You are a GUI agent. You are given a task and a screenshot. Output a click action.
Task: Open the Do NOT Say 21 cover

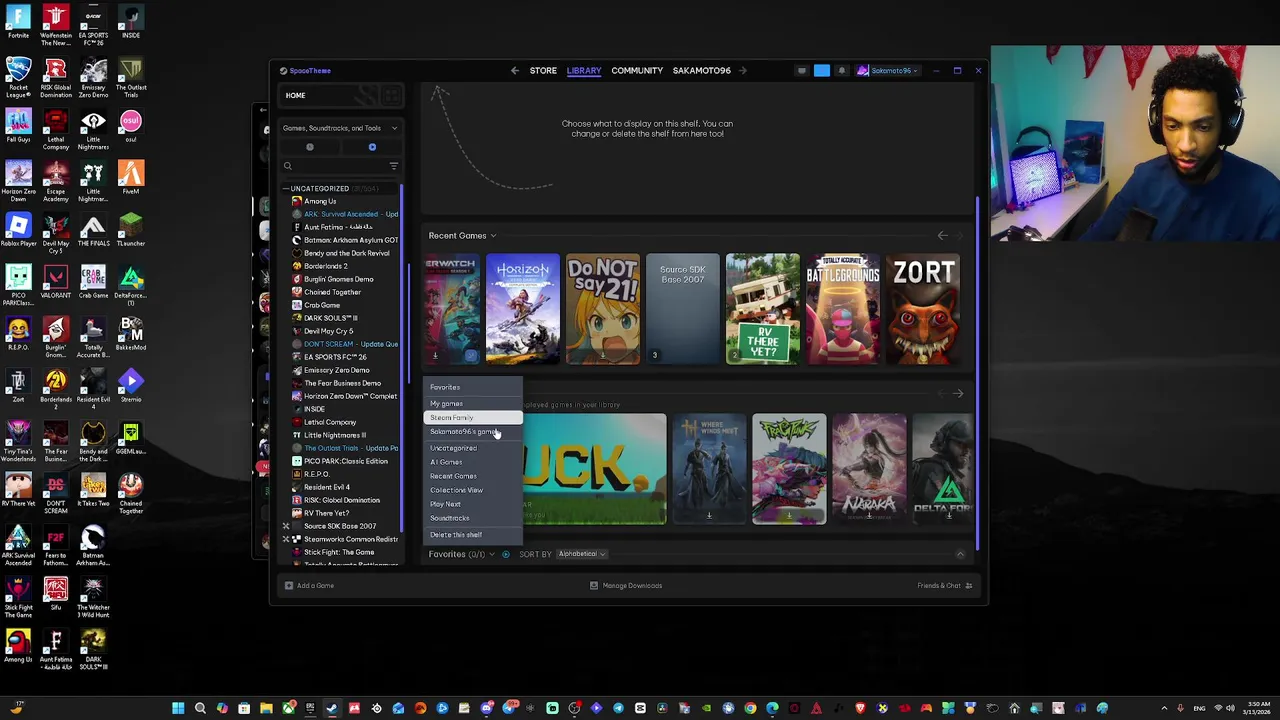602,309
